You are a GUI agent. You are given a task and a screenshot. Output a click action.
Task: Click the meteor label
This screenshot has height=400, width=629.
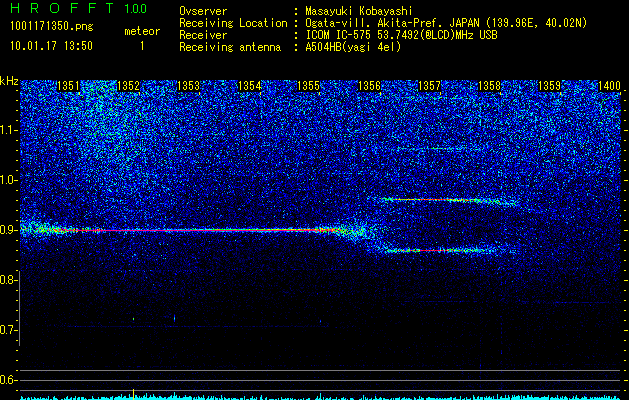click(142, 31)
